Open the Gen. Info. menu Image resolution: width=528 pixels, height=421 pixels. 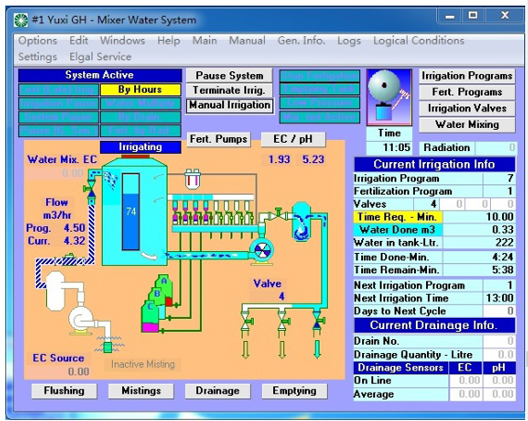pyautogui.click(x=301, y=41)
